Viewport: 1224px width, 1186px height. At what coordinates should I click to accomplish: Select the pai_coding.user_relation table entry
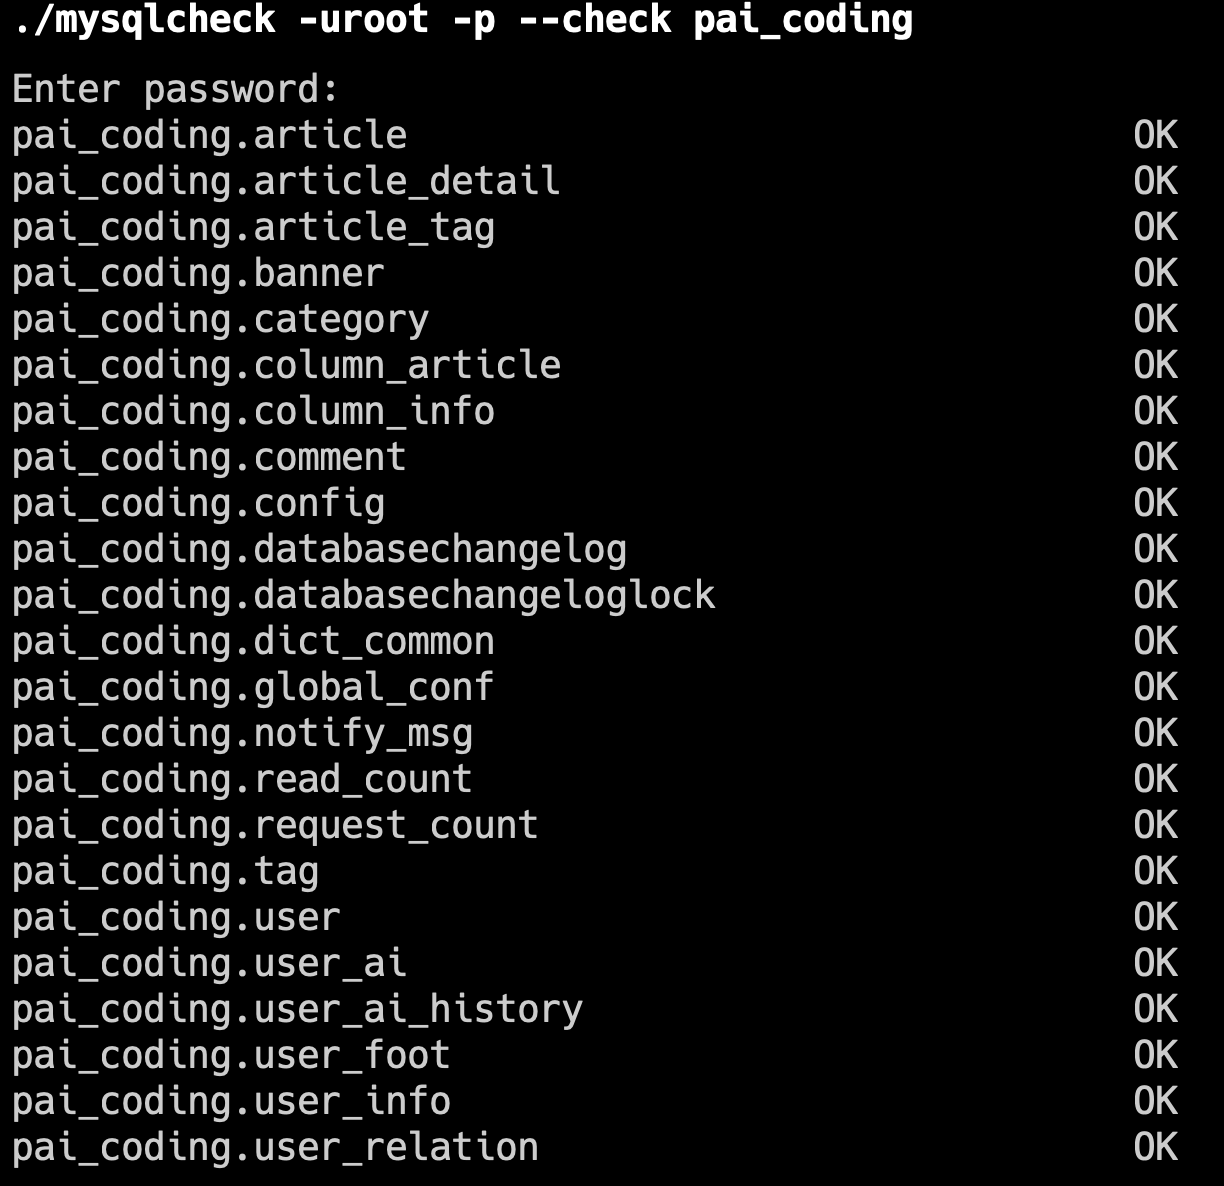275,1147
